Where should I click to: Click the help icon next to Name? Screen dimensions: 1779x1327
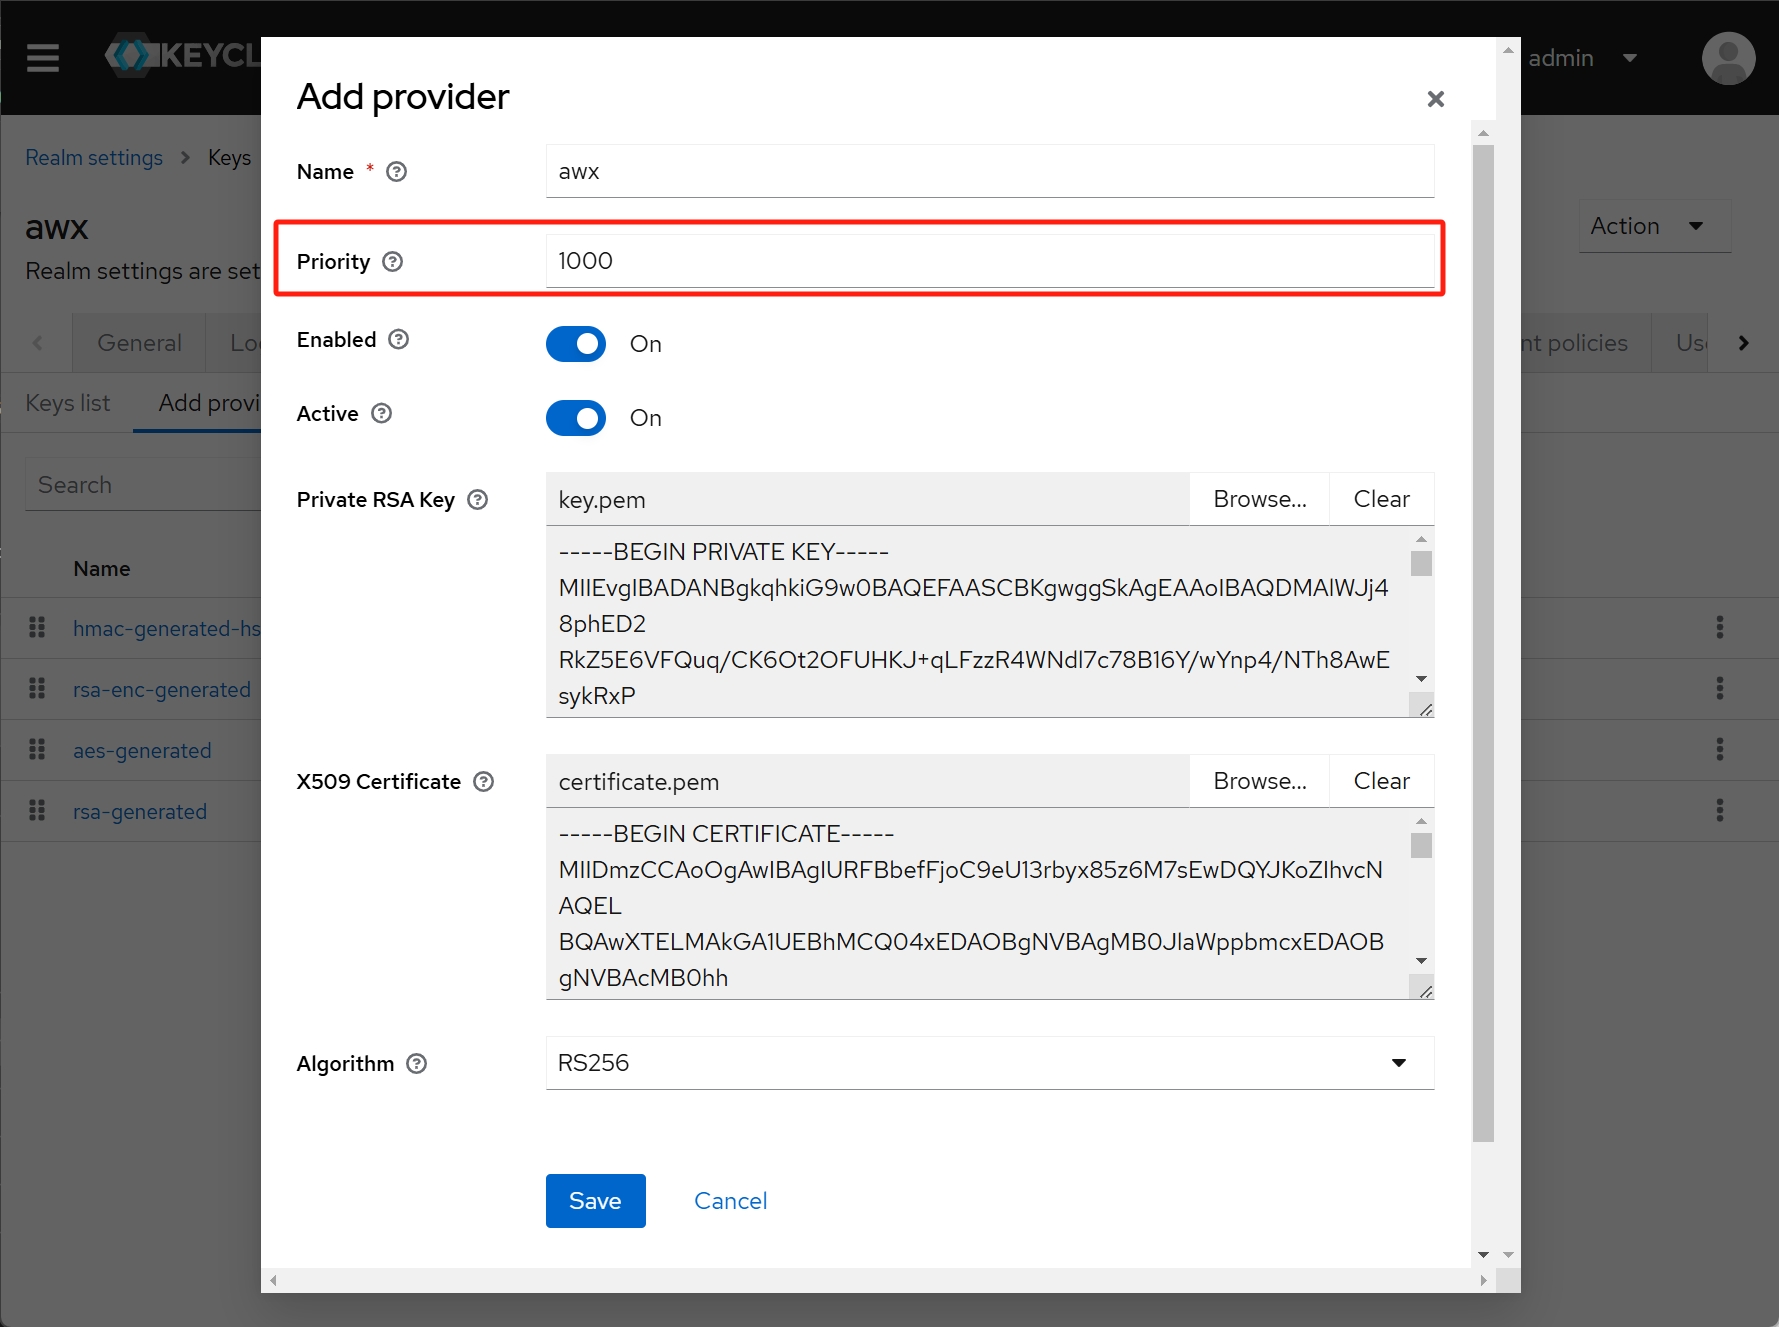[396, 172]
